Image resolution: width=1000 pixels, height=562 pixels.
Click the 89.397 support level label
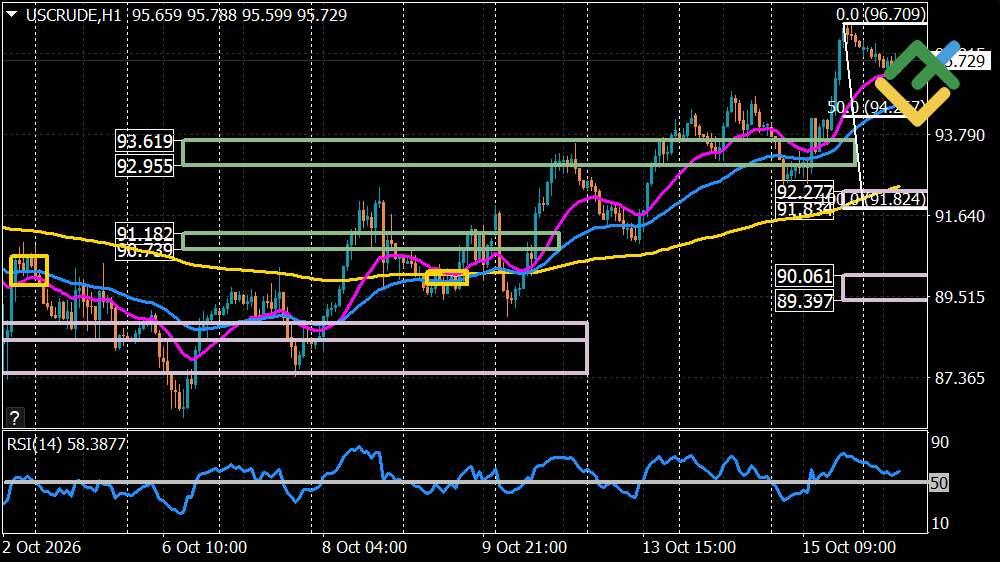tap(805, 300)
